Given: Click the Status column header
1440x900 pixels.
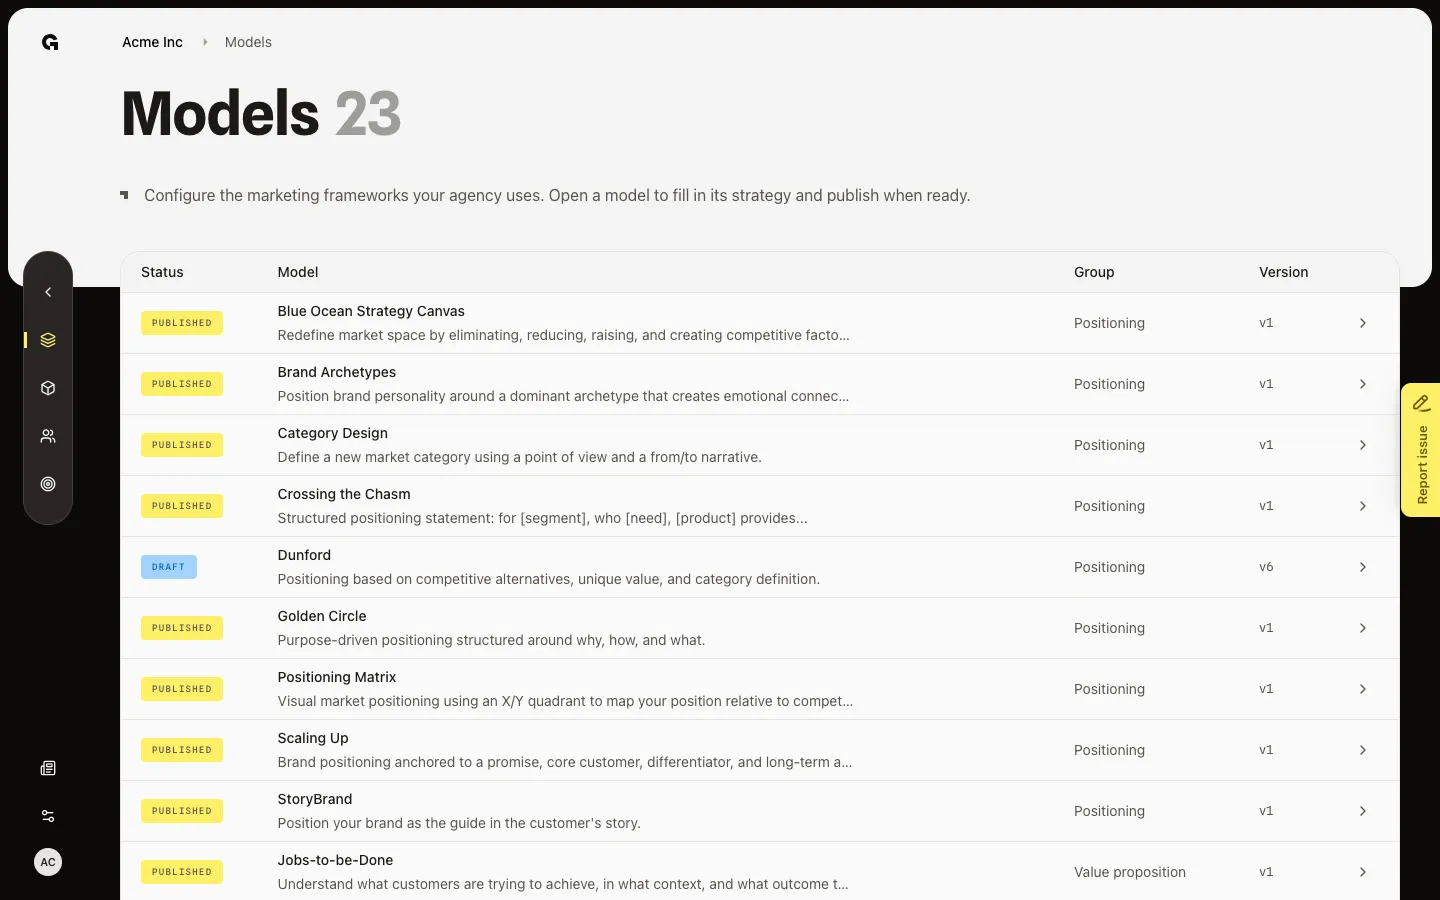Looking at the screenshot, I should 162,272.
